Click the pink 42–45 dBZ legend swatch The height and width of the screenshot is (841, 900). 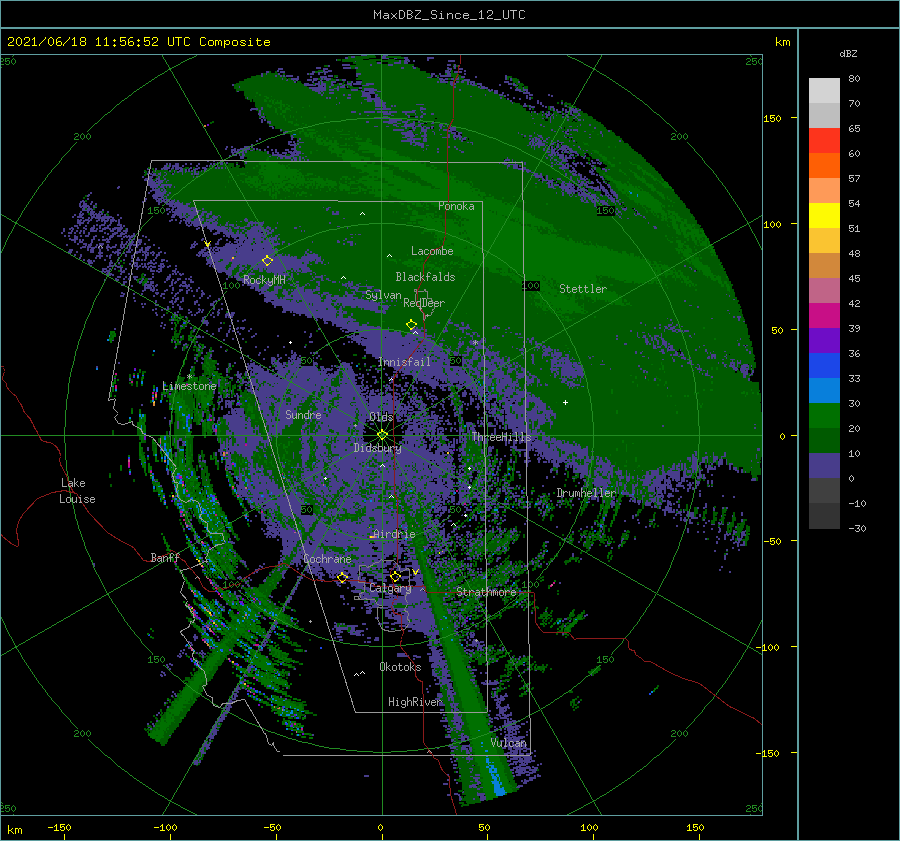[824, 290]
